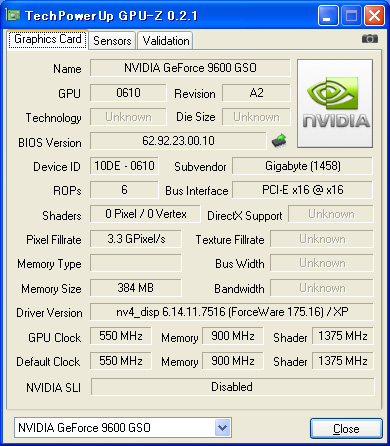390x446 pixels.
Task: Select the Graphics Card tab
Action: (47, 39)
